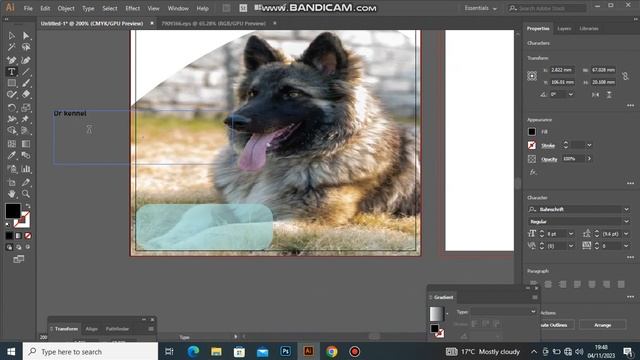Screen dimensions: 640x360
Task: Pick the Eraser tool
Action: (x=26, y=95)
